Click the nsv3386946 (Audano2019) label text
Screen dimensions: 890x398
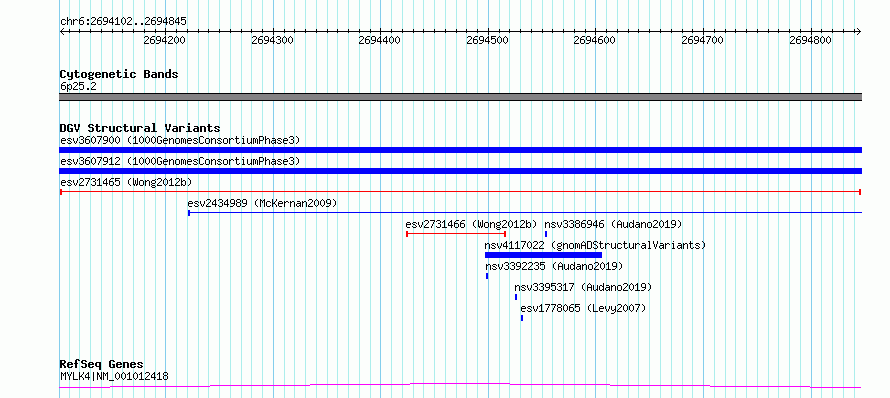point(613,224)
